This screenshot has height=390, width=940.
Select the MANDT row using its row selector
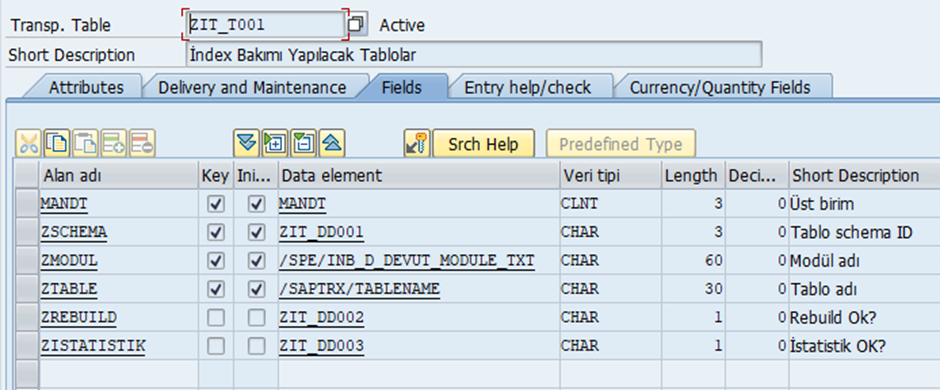(26, 204)
